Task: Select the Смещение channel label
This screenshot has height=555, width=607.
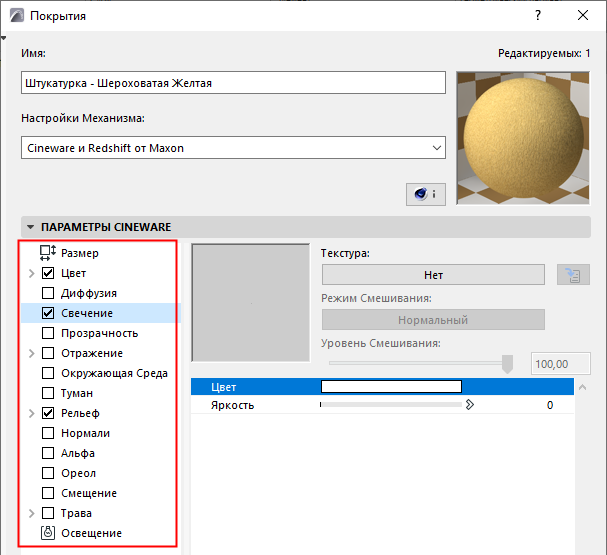Action: [89, 493]
